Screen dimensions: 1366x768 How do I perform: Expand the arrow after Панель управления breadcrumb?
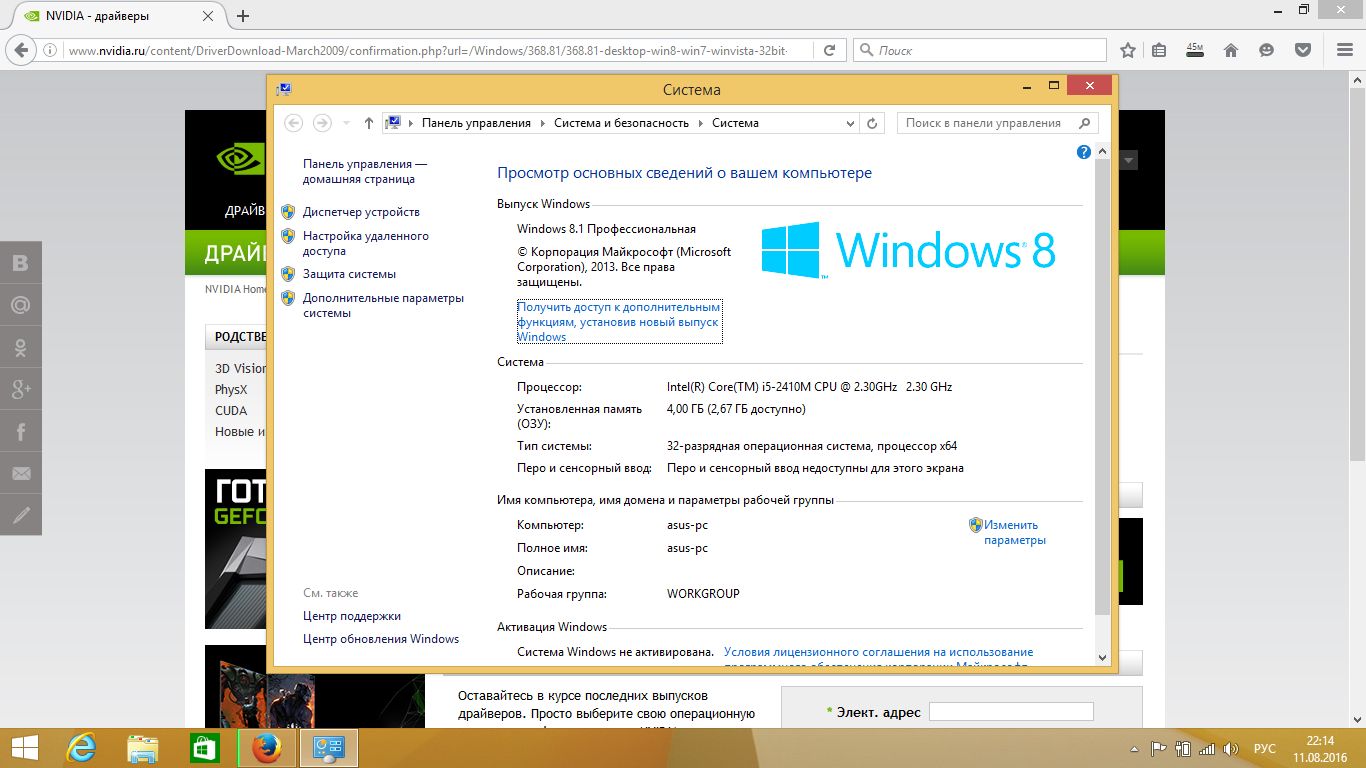point(543,123)
